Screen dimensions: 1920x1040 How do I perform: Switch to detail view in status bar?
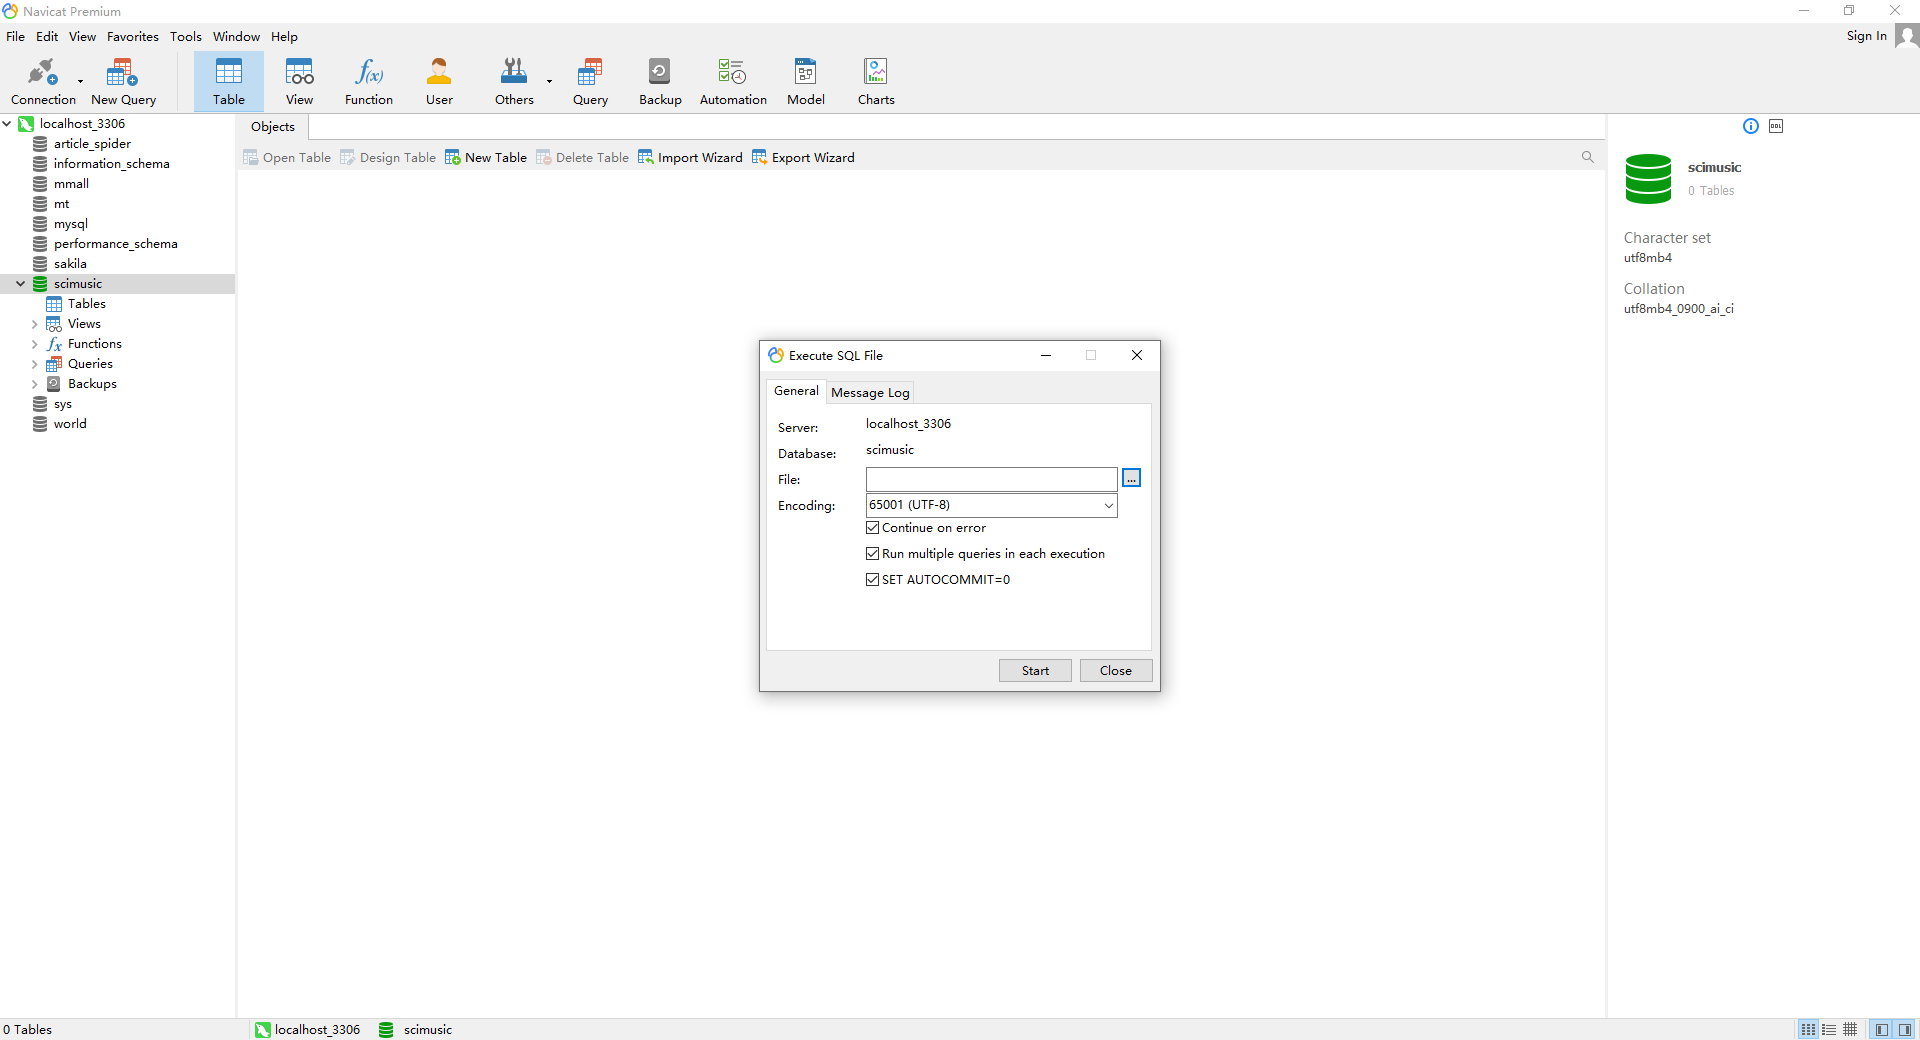[1850, 1029]
